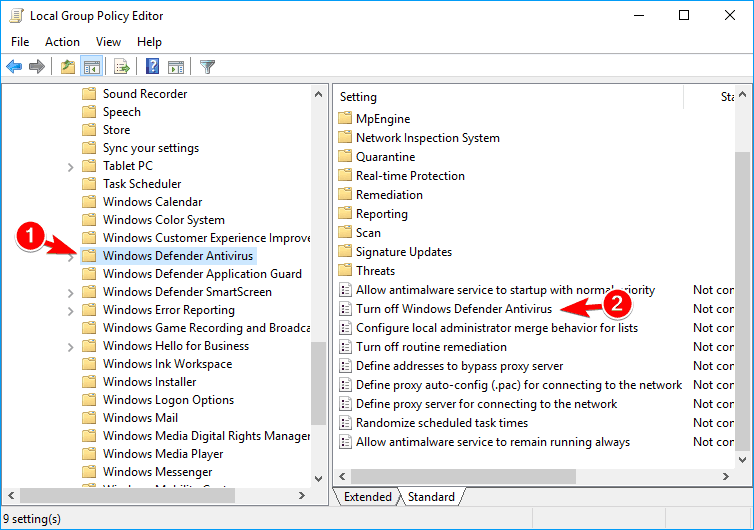Click folder icon beside MpEngine
Screen dimensions: 754x530
pyautogui.click(x=345, y=118)
